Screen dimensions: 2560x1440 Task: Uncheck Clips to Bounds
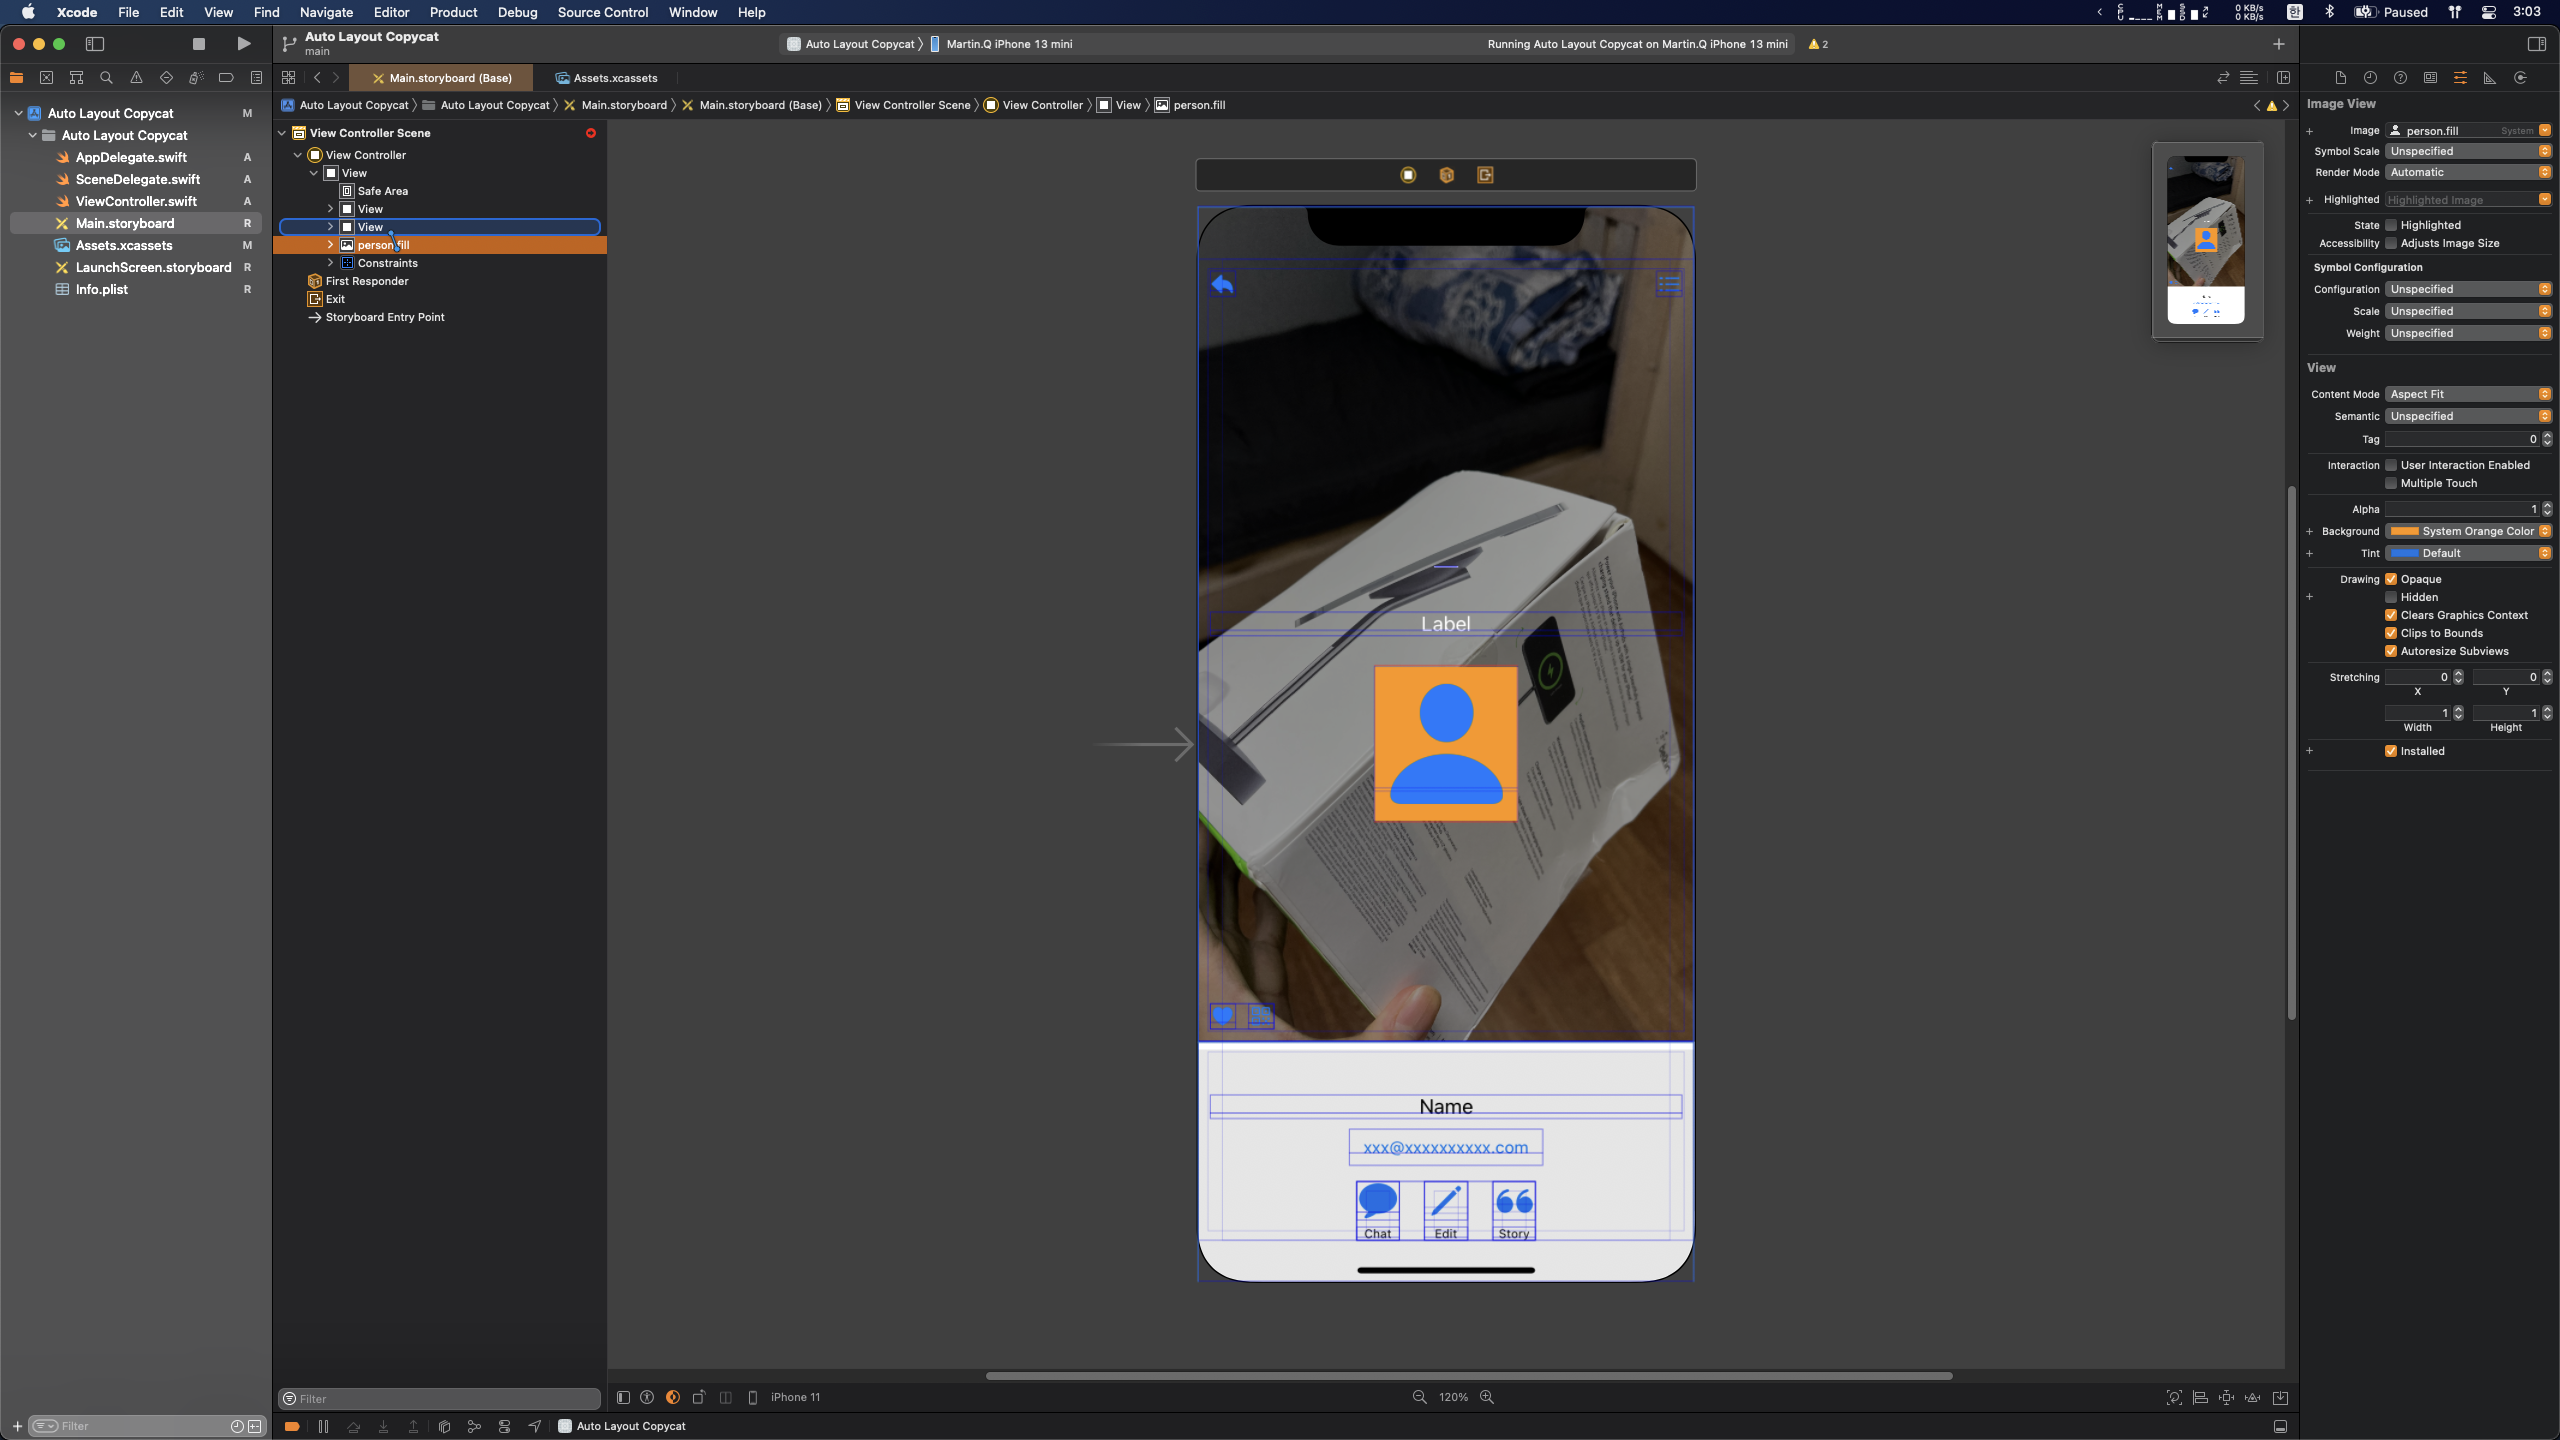coord(2391,633)
